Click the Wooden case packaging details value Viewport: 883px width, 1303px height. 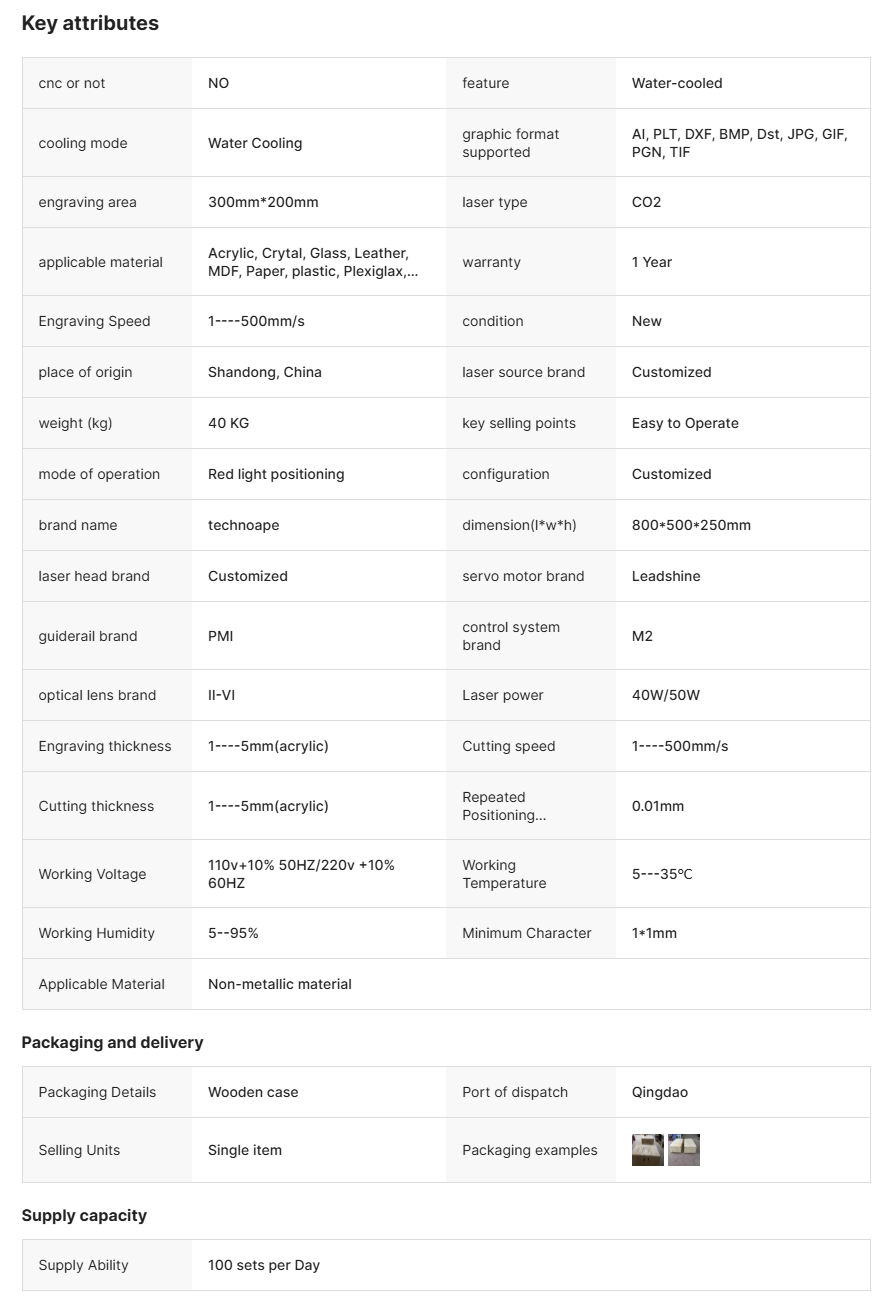pos(253,1092)
